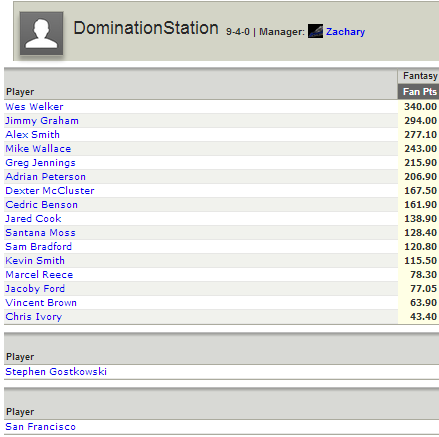View Cedric Benson player details
This screenshot has height=437, width=439.
42,205
